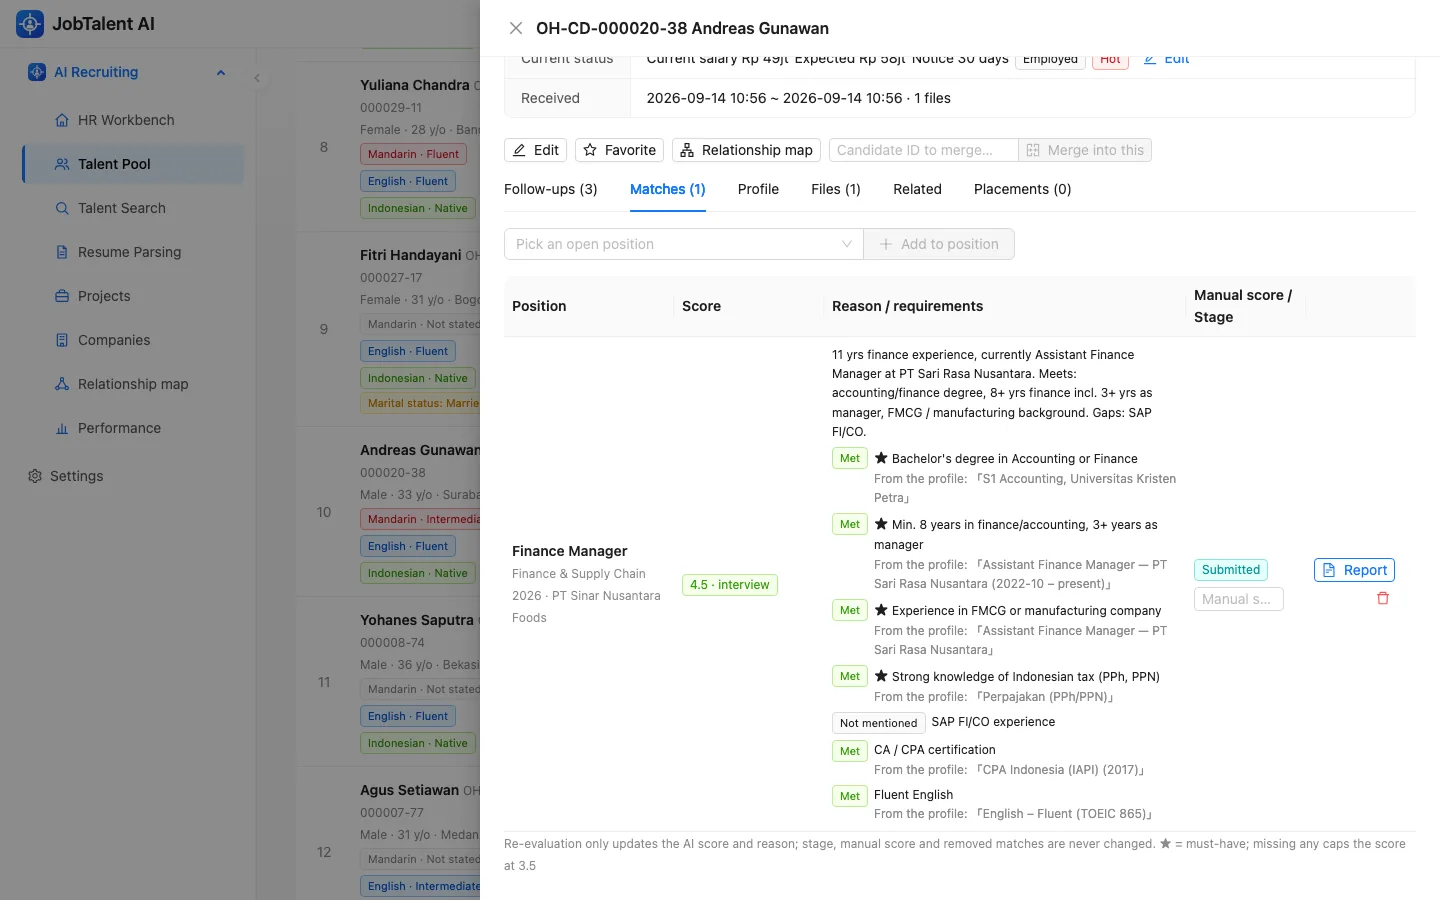Select Yohanes Saputra in the candidate list
The image size is (1440, 900).
tap(417, 620)
